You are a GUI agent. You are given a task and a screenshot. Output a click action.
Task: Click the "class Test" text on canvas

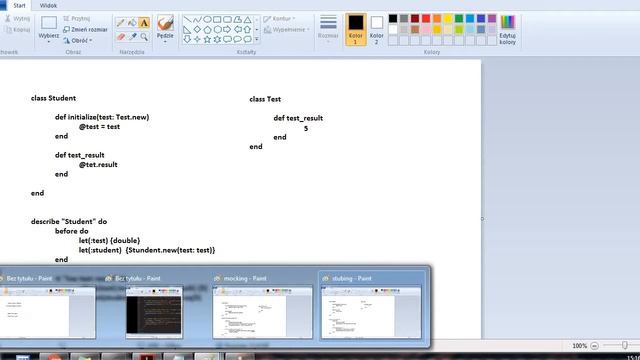[x=265, y=99]
